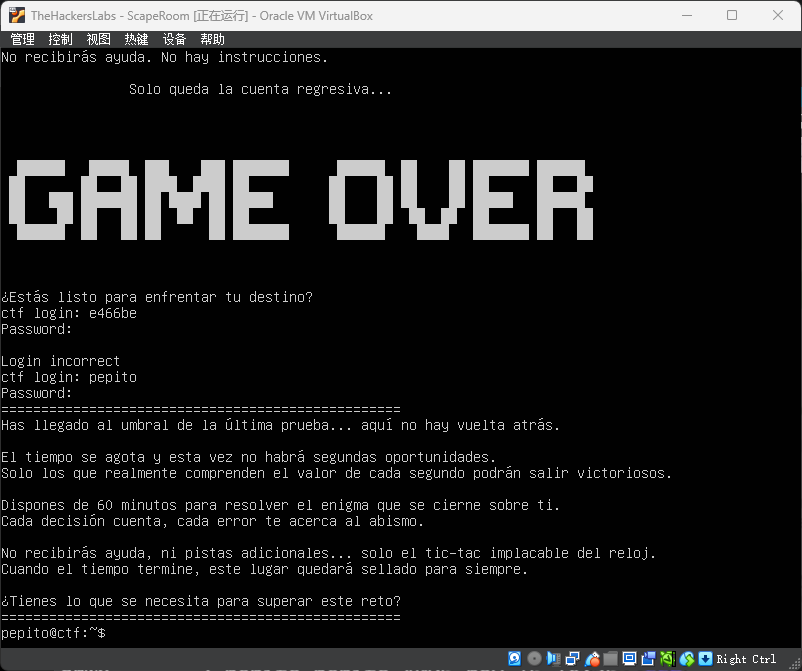Viewport: 802px width, 671px height.
Task: Click the optical disk drive status icon
Action: pyautogui.click(x=535, y=659)
